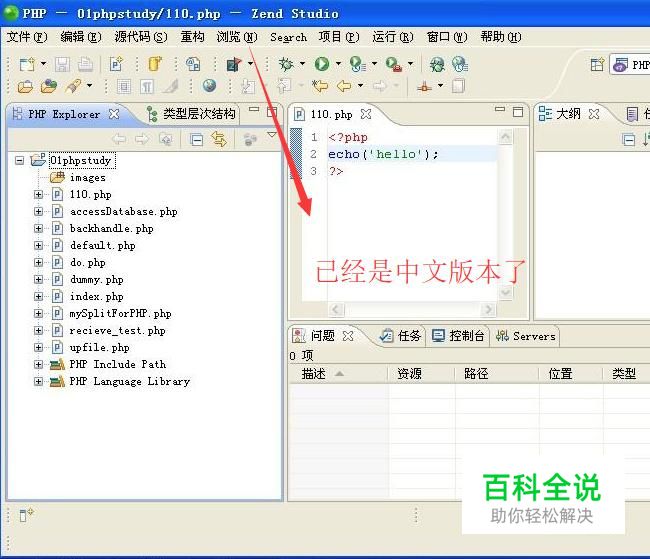Viewport: 650px width, 559px height.
Task: Click the Open folder toolbar icon
Action: tap(26, 86)
